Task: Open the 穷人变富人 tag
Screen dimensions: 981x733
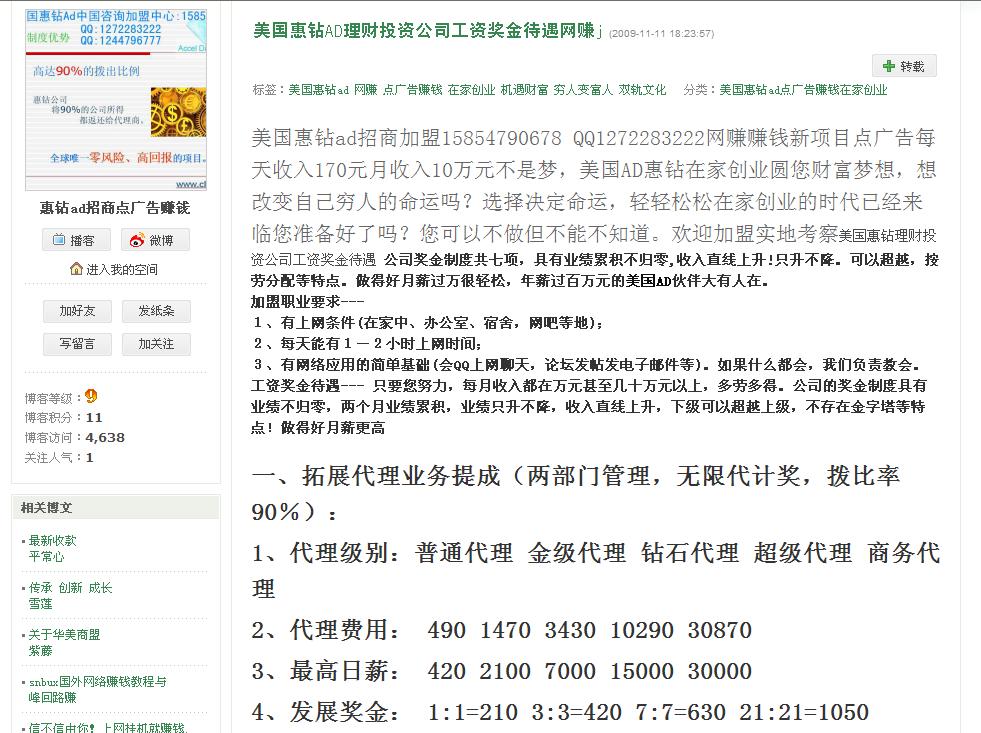Action: click(583, 90)
